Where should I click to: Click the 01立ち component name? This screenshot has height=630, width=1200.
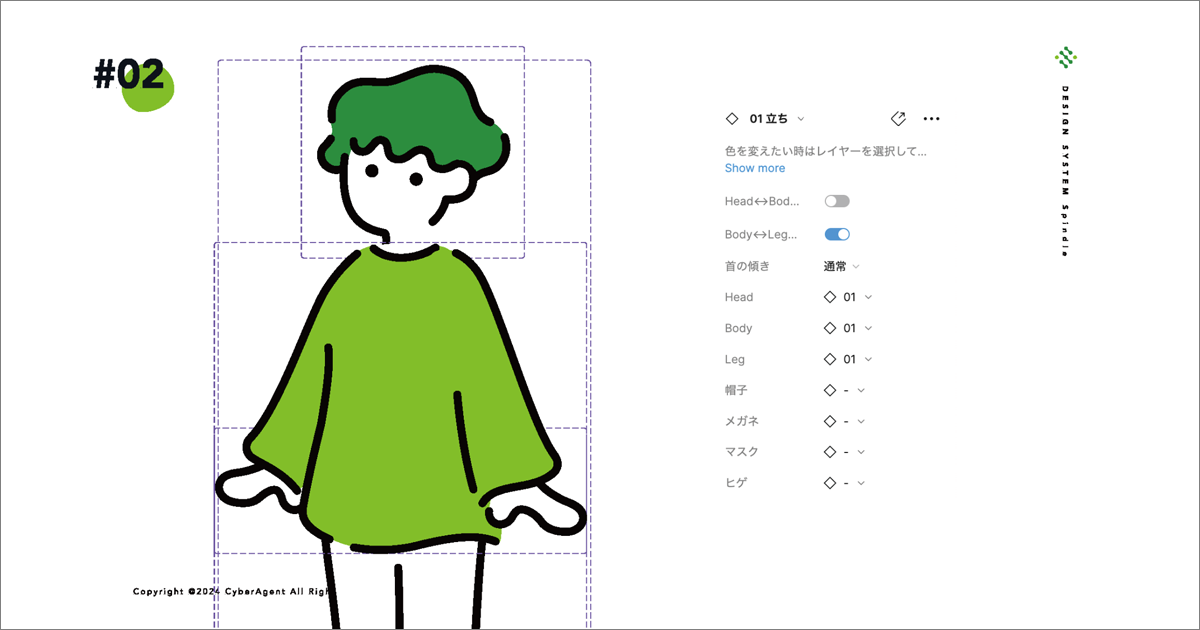point(769,119)
